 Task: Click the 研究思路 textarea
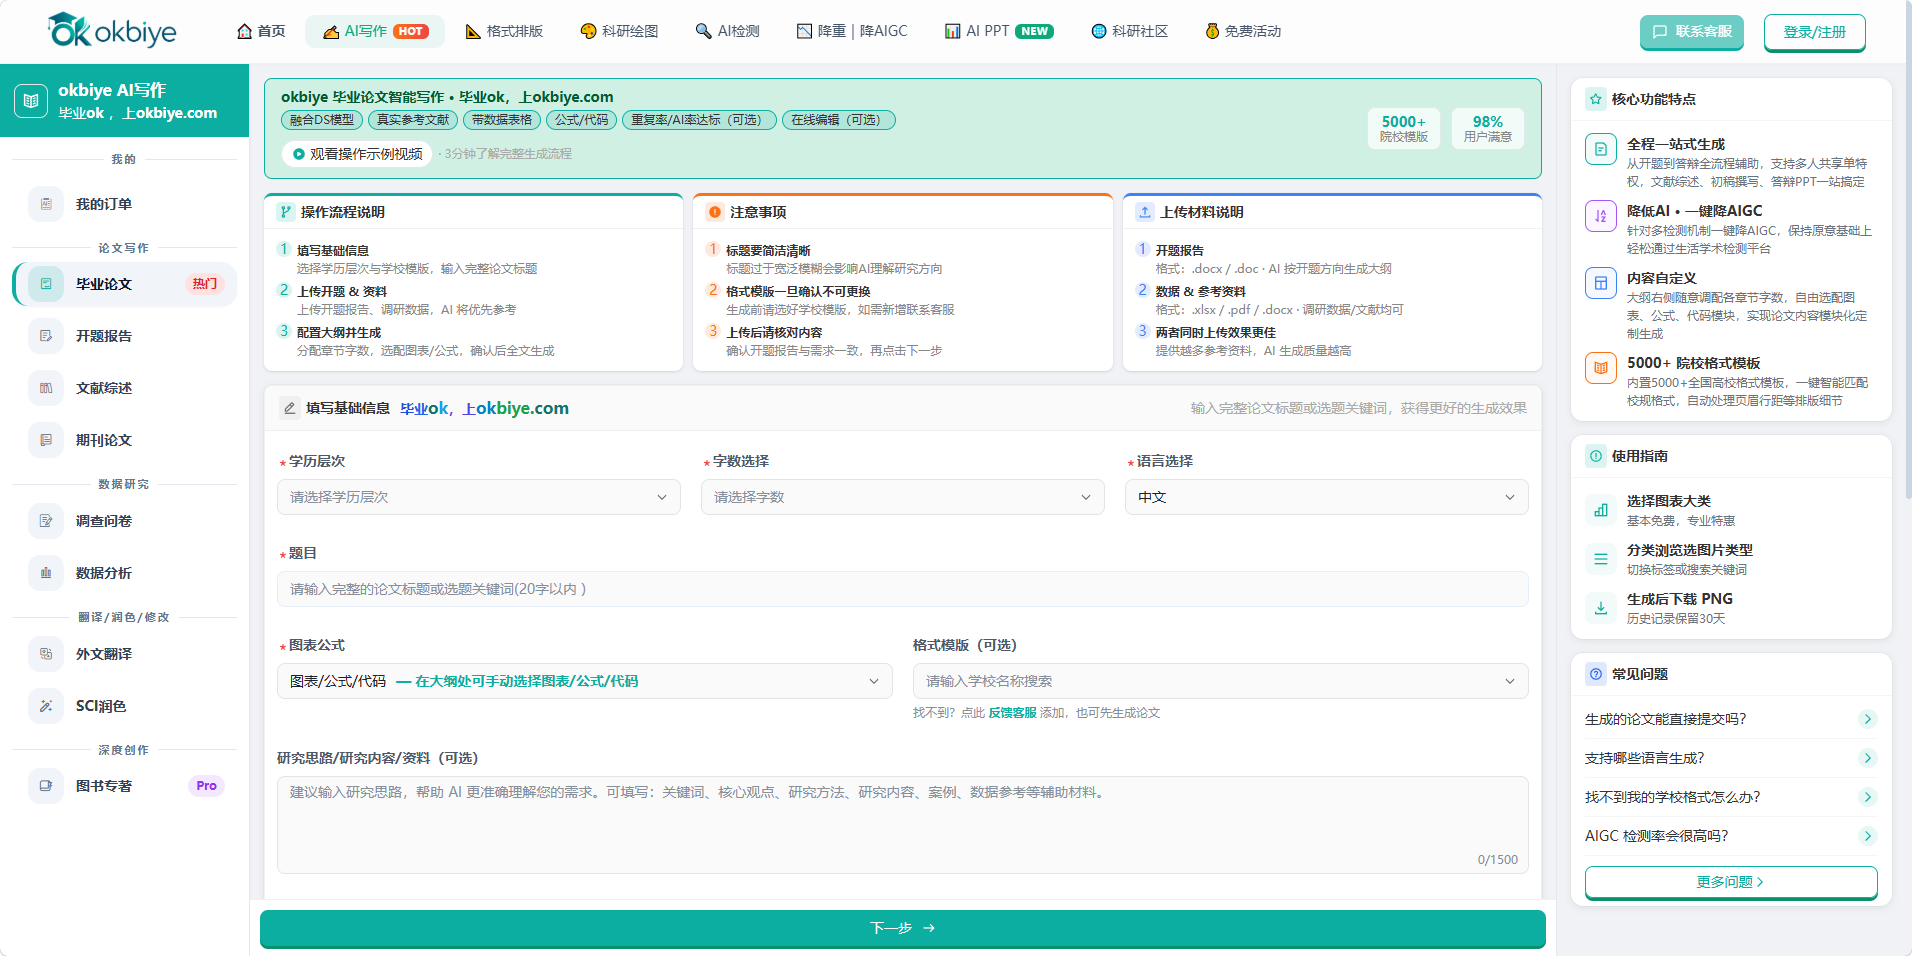(903, 825)
